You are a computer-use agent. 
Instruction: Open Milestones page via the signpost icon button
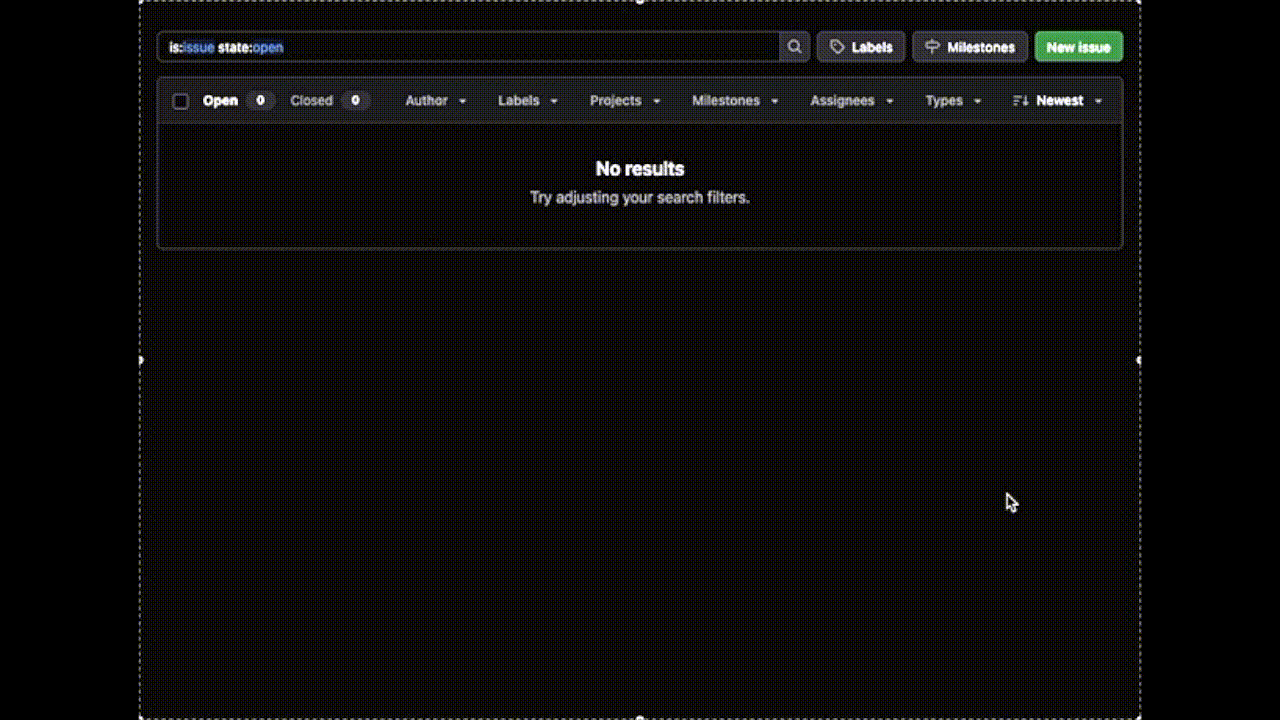pos(969,47)
